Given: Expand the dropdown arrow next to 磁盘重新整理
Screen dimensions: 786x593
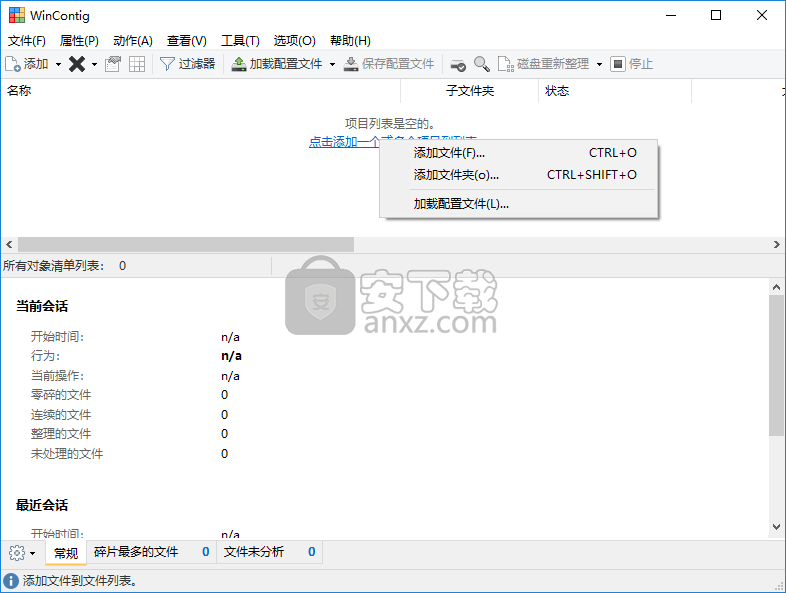Looking at the screenshot, I should (599, 64).
